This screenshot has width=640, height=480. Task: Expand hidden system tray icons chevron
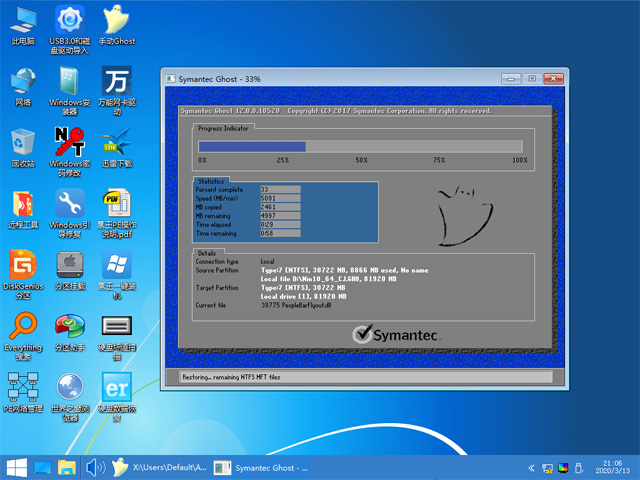[x=530, y=467]
